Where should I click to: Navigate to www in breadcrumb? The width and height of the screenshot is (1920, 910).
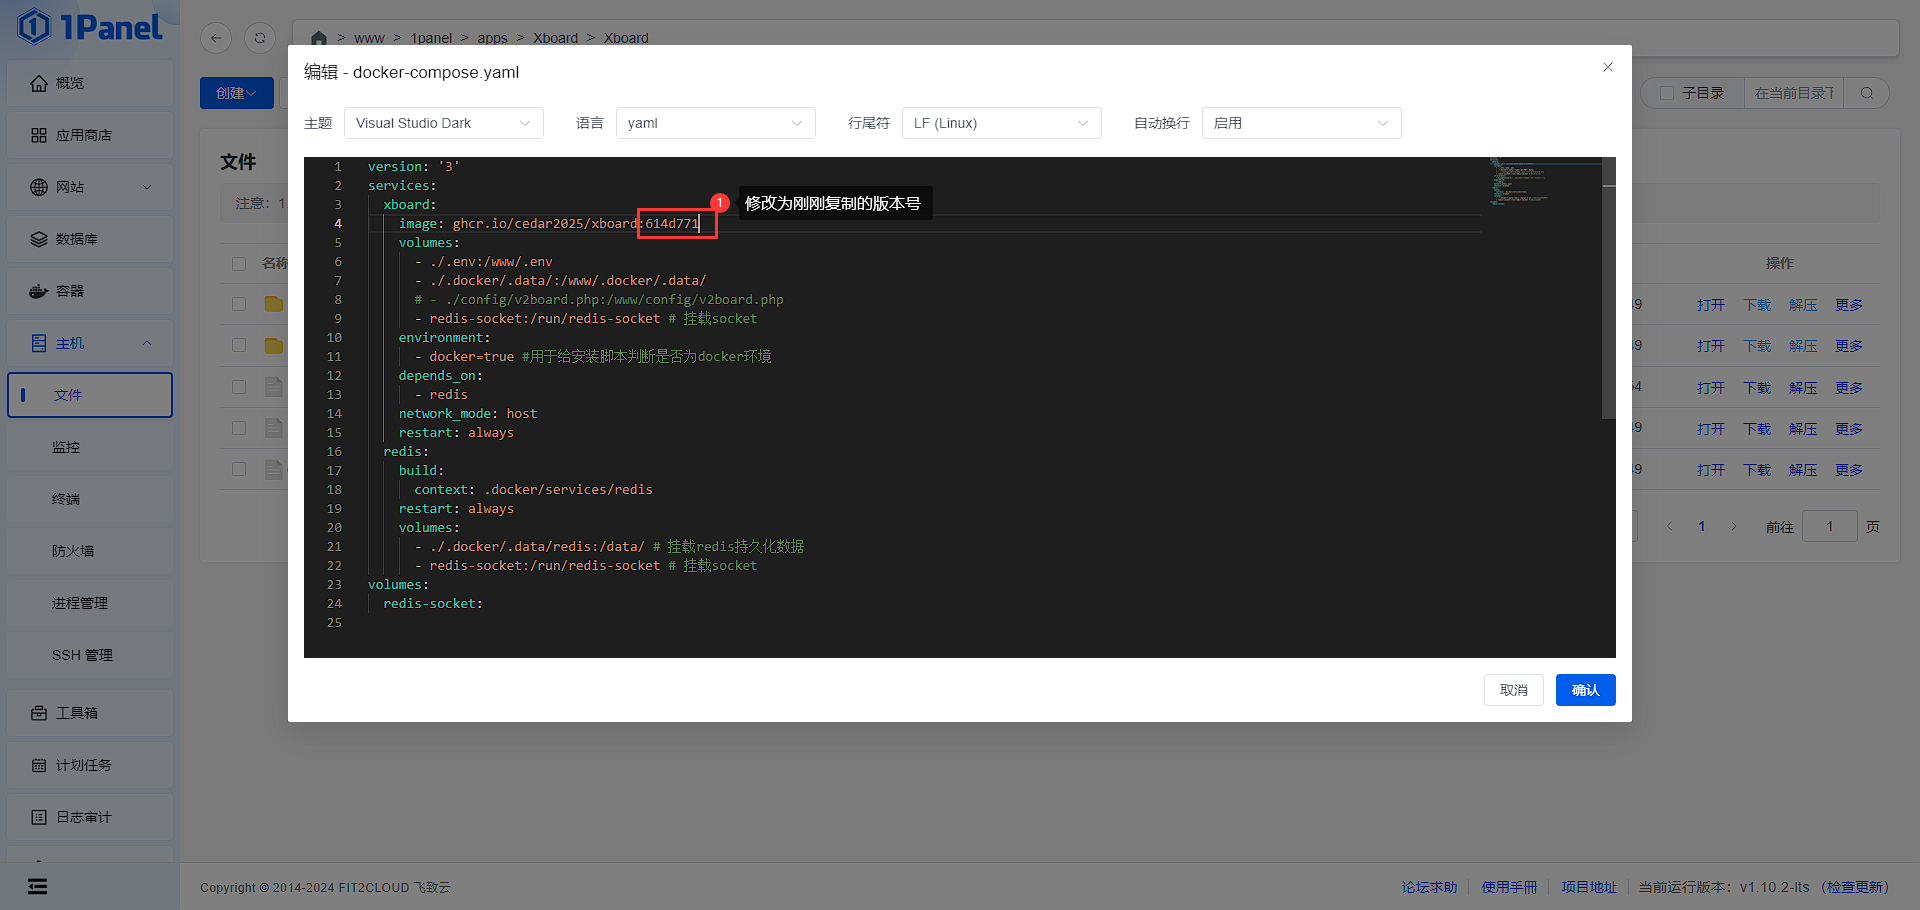369,38
